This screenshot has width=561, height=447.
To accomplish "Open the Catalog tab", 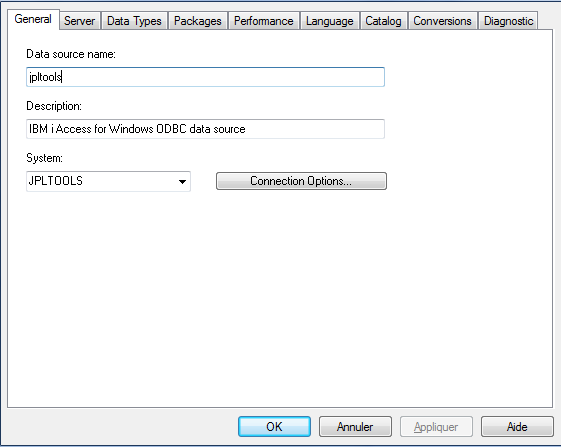I will coord(383,21).
